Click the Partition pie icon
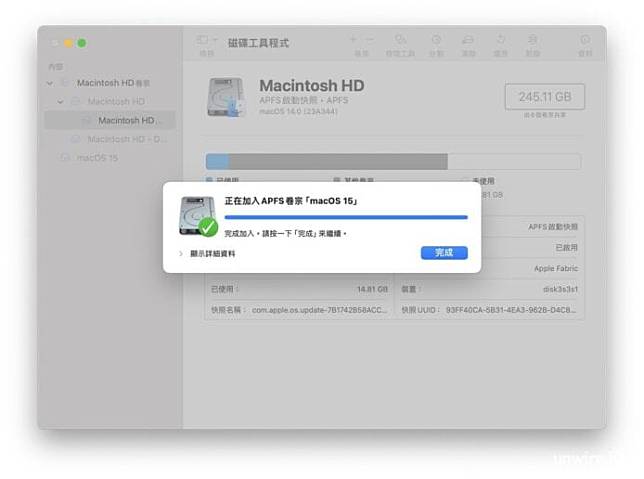This screenshot has width=644, height=479. click(x=436, y=39)
